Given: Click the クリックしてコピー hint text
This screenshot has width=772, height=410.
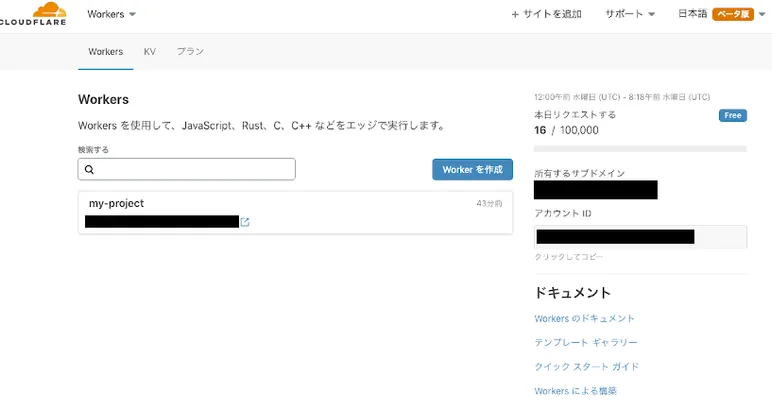Looking at the screenshot, I should (569, 257).
